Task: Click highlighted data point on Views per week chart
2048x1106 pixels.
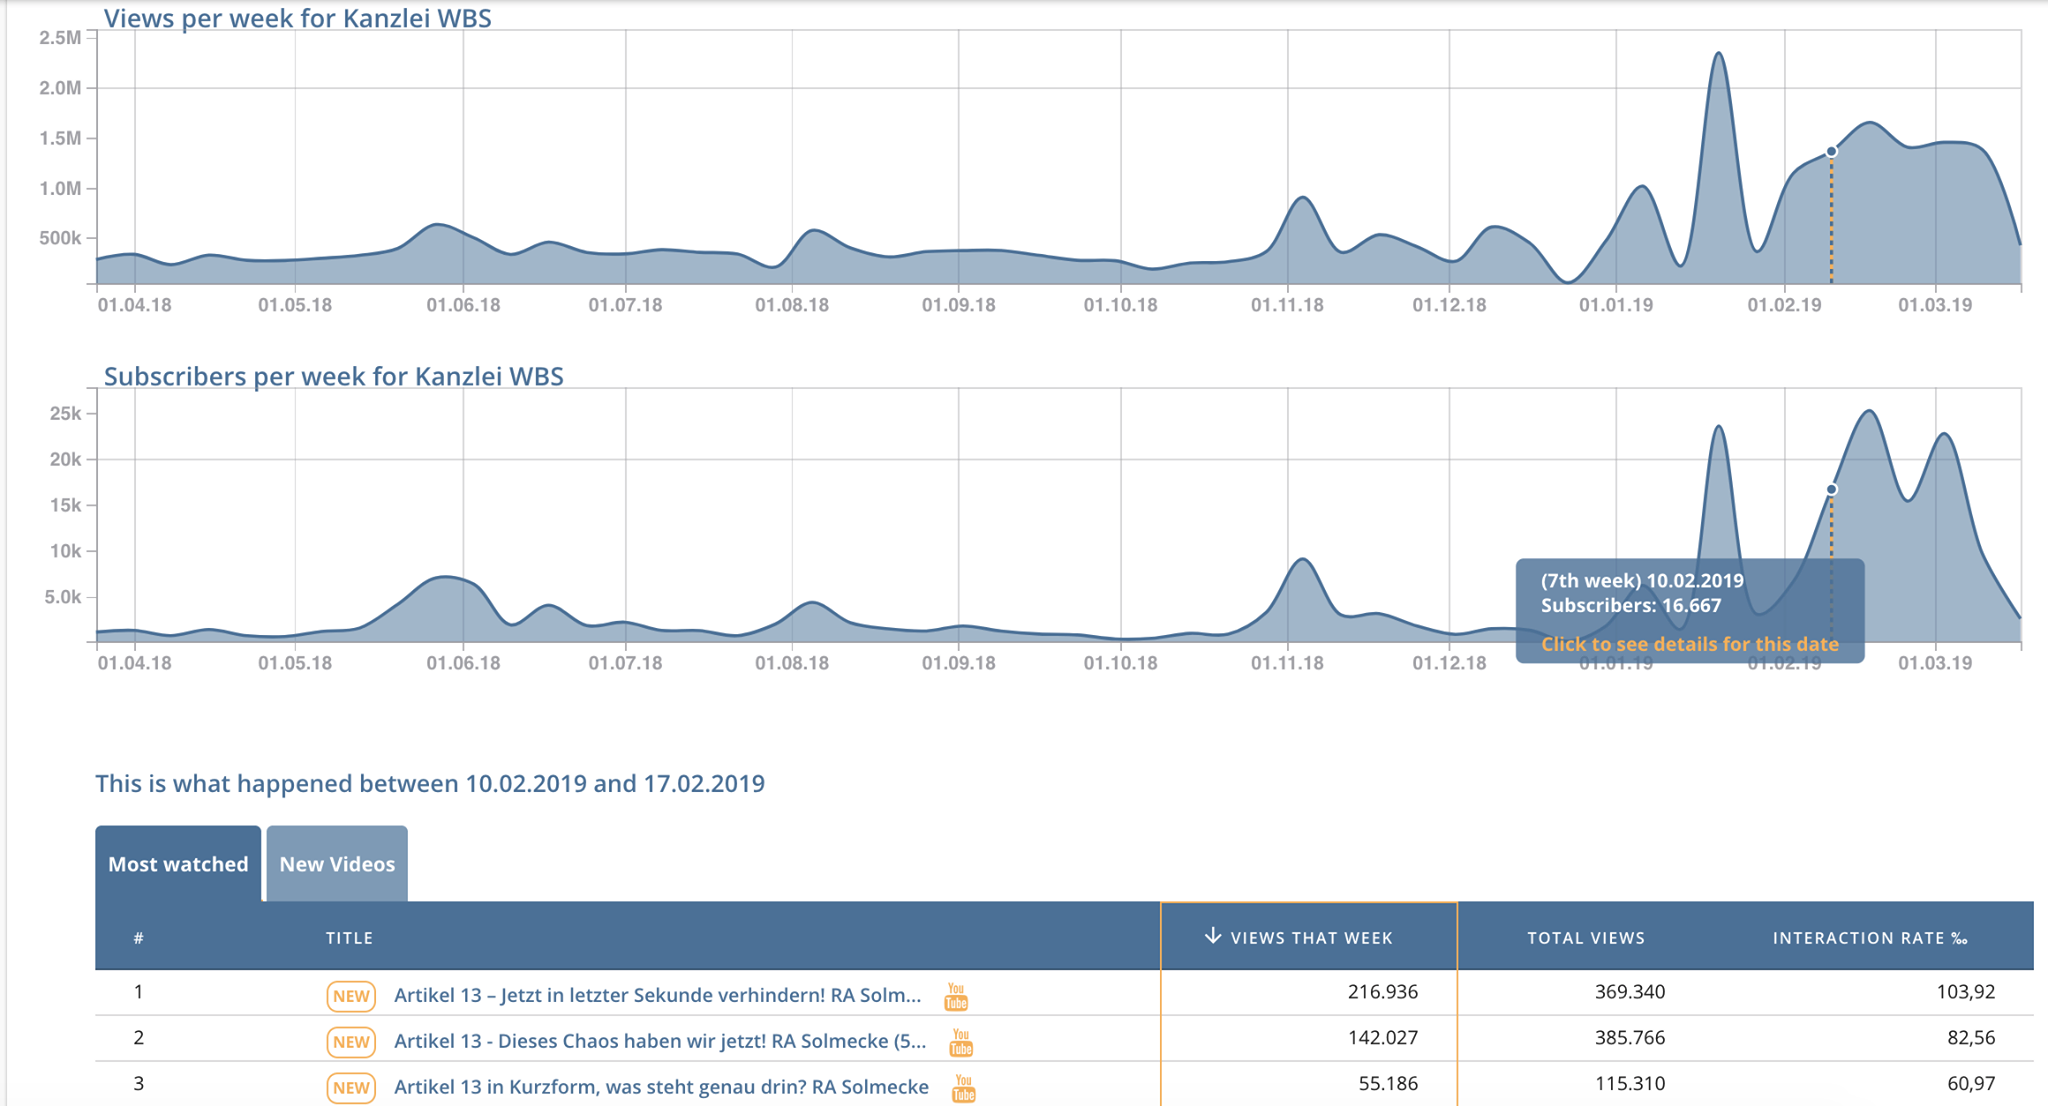Action: click(1831, 152)
